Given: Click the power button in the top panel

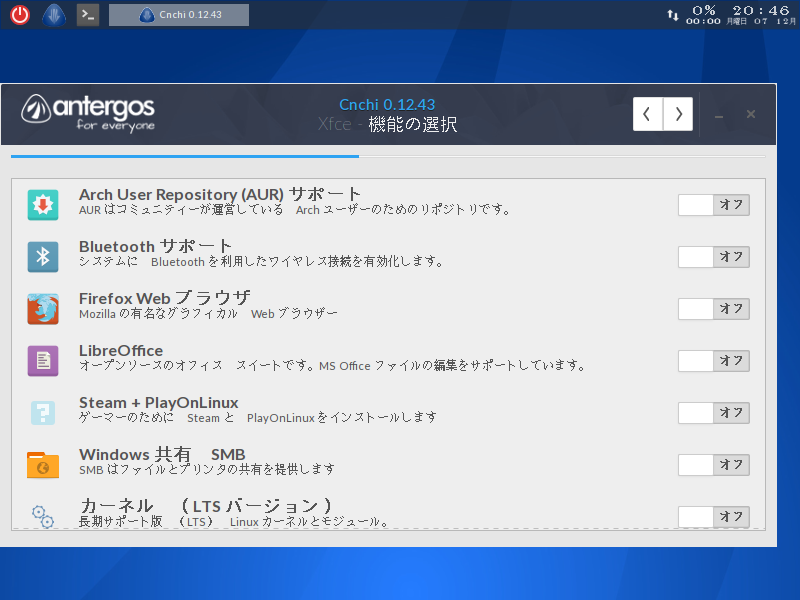Looking at the screenshot, I should coord(20,14).
